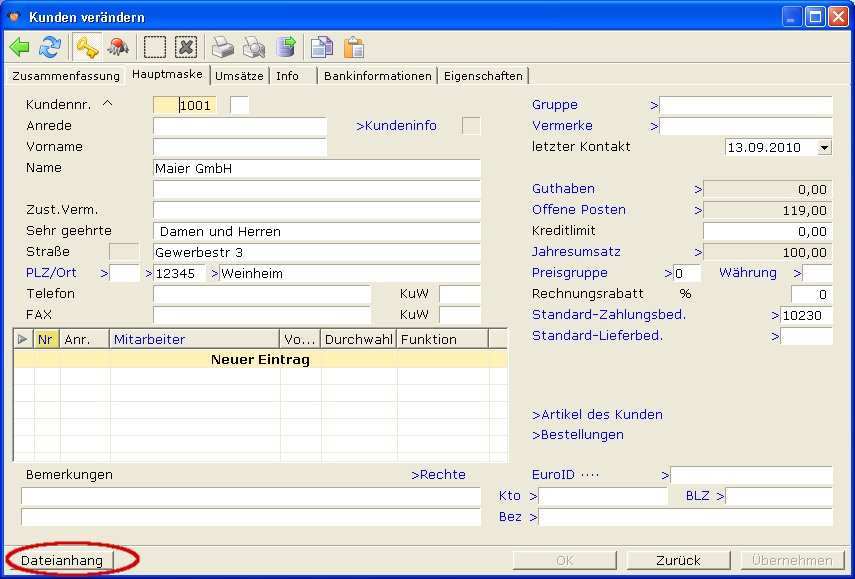Open the Standard-Zahlungsbed. lookup arrow
Screen dimensions: 855x579
point(775,315)
